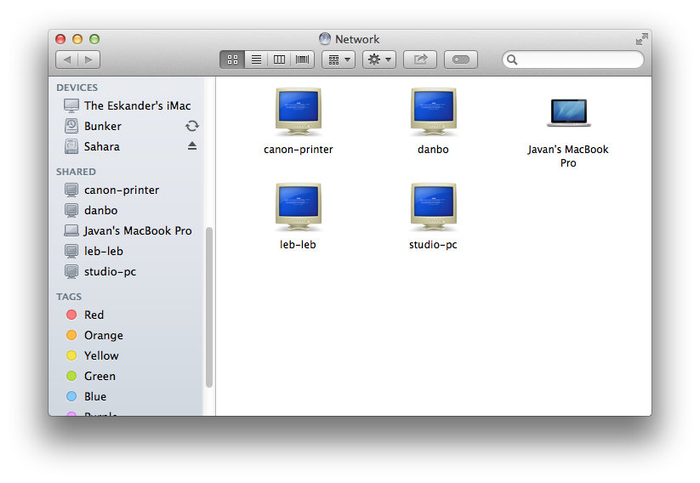
Task: Open the item arrangement dropdown
Action: 338,59
